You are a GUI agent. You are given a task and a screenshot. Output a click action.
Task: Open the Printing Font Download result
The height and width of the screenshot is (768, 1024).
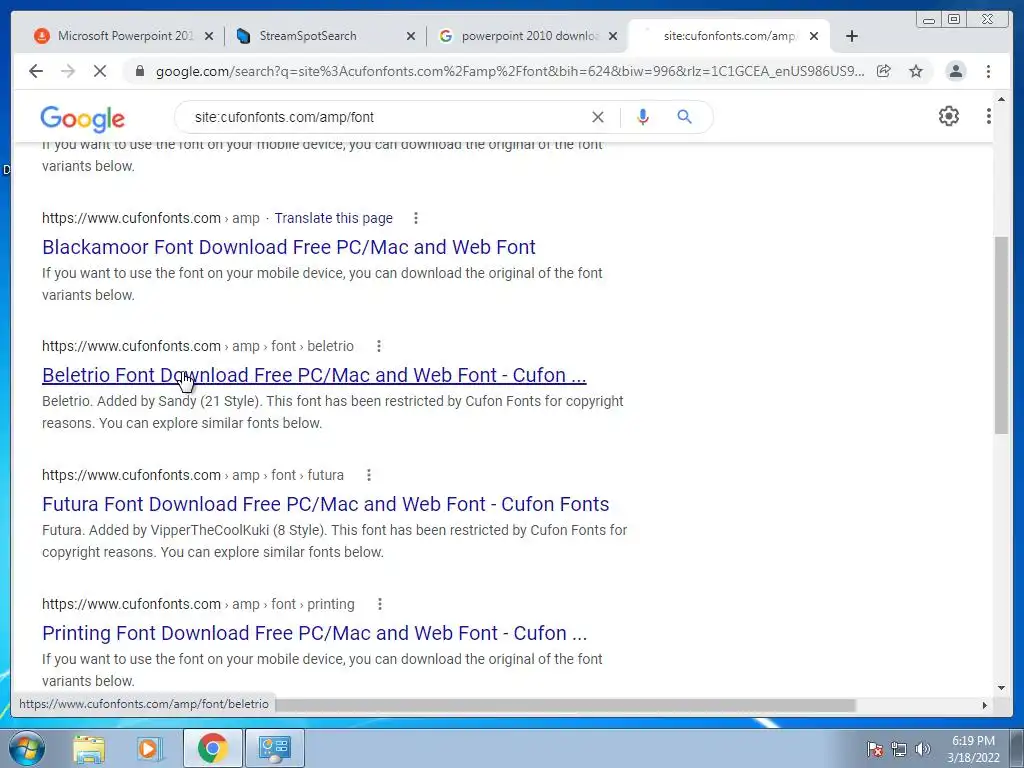point(315,633)
